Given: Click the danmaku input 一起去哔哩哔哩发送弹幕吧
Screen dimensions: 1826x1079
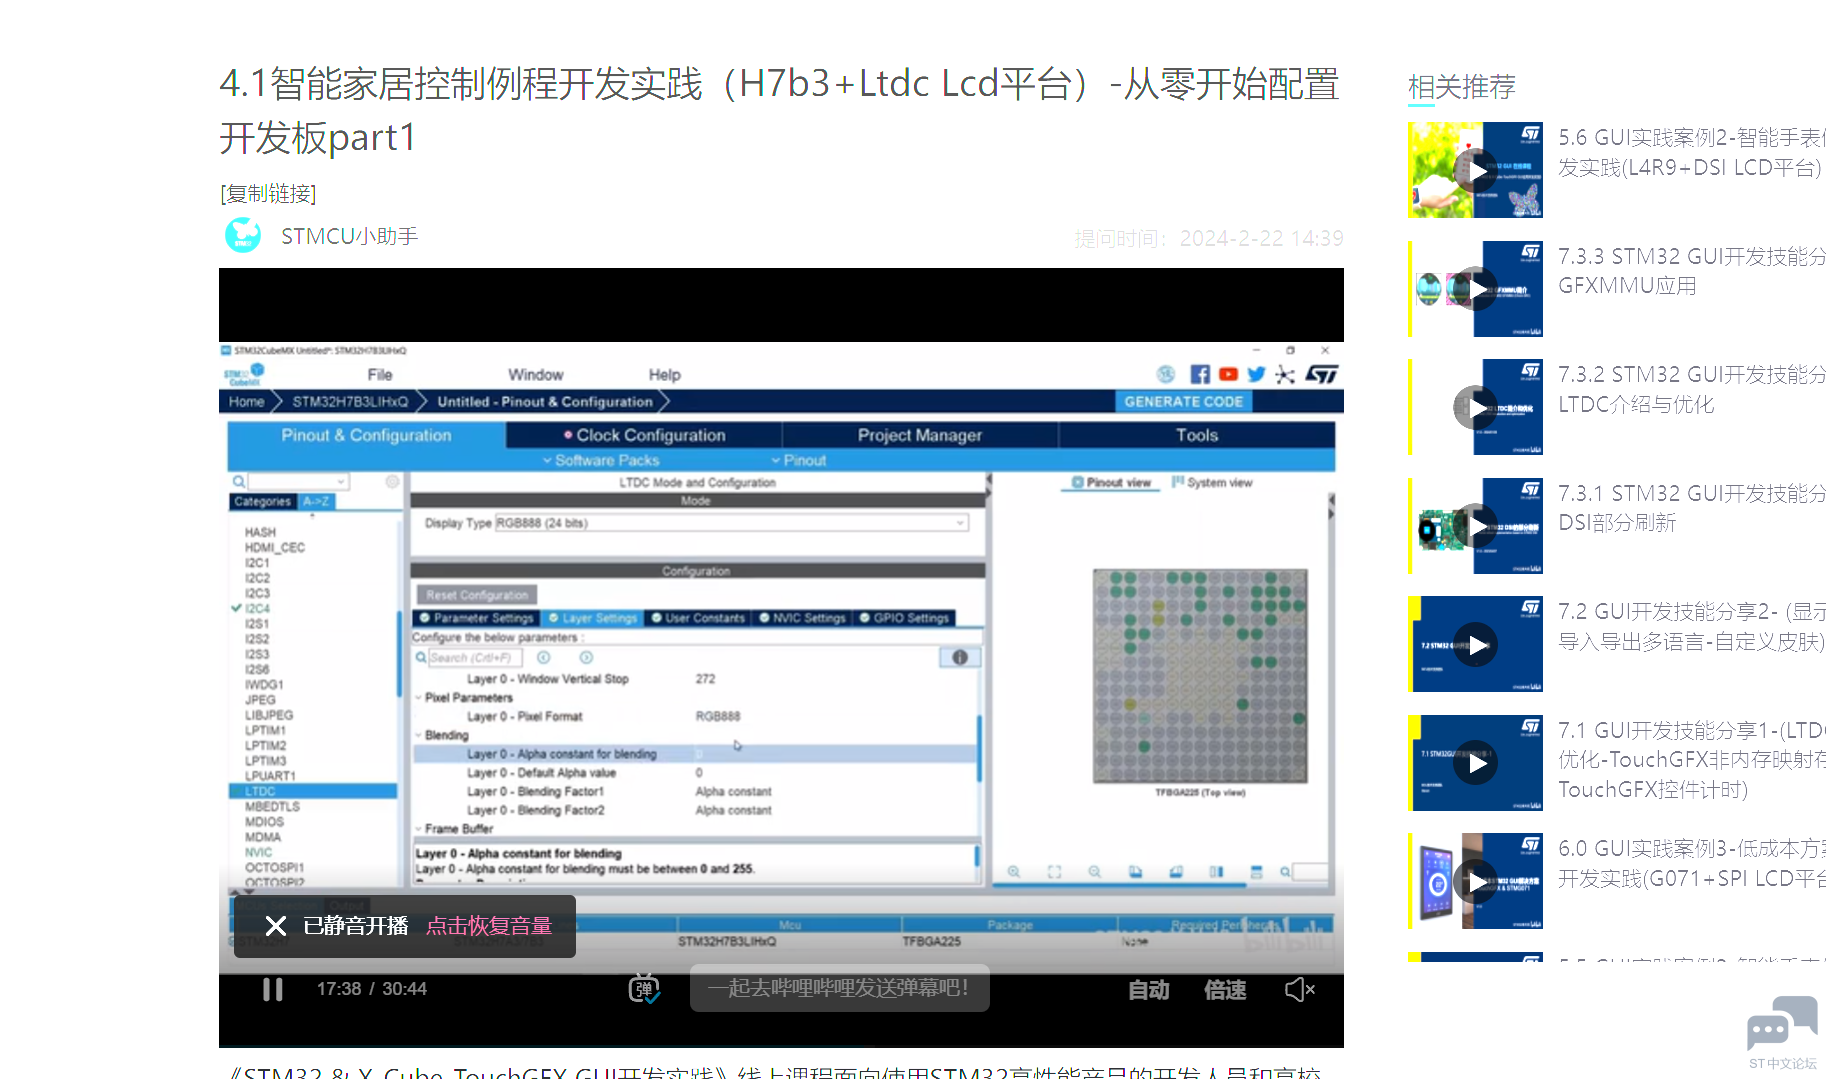Looking at the screenshot, I should coord(839,988).
